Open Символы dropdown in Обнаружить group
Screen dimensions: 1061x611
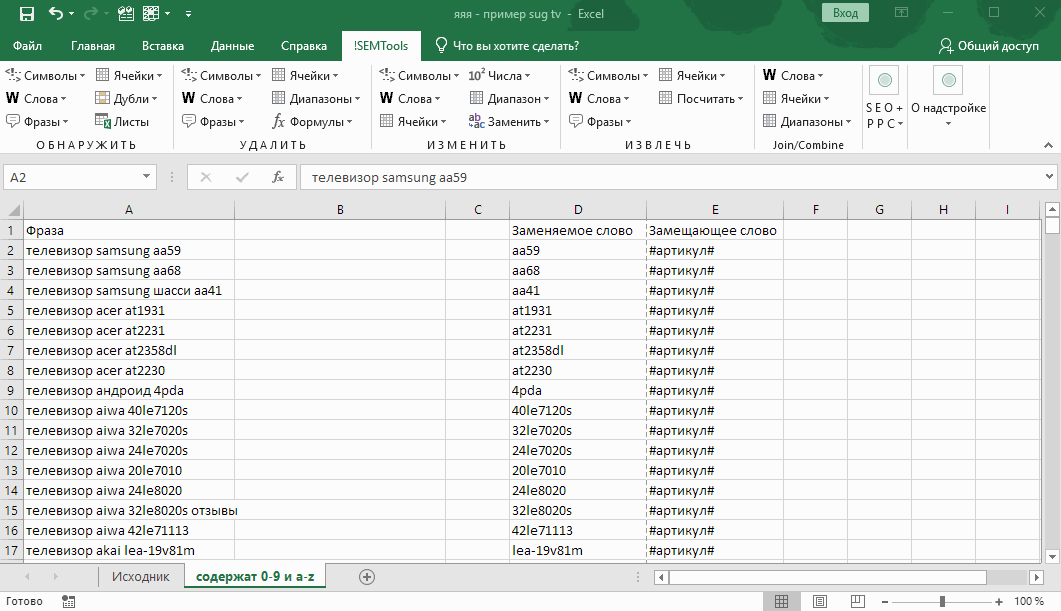coord(45,76)
